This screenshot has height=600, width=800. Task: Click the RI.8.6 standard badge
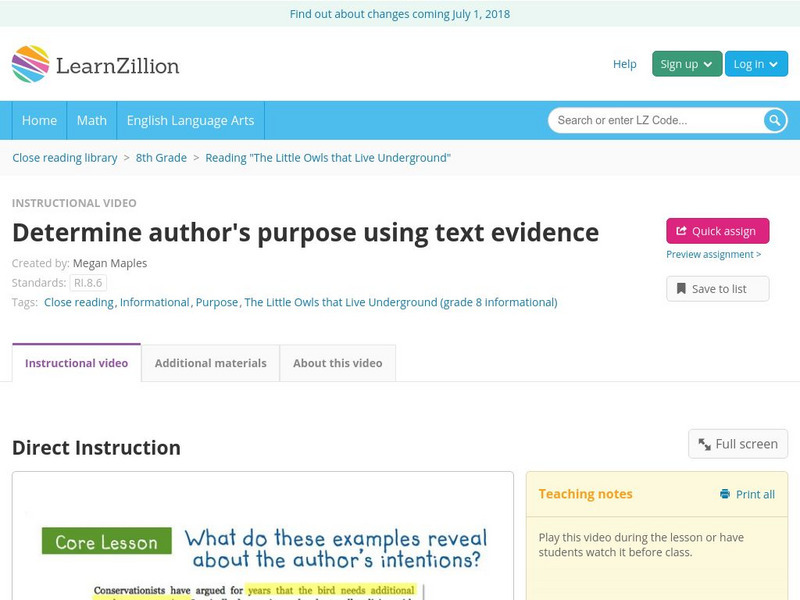pos(88,283)
